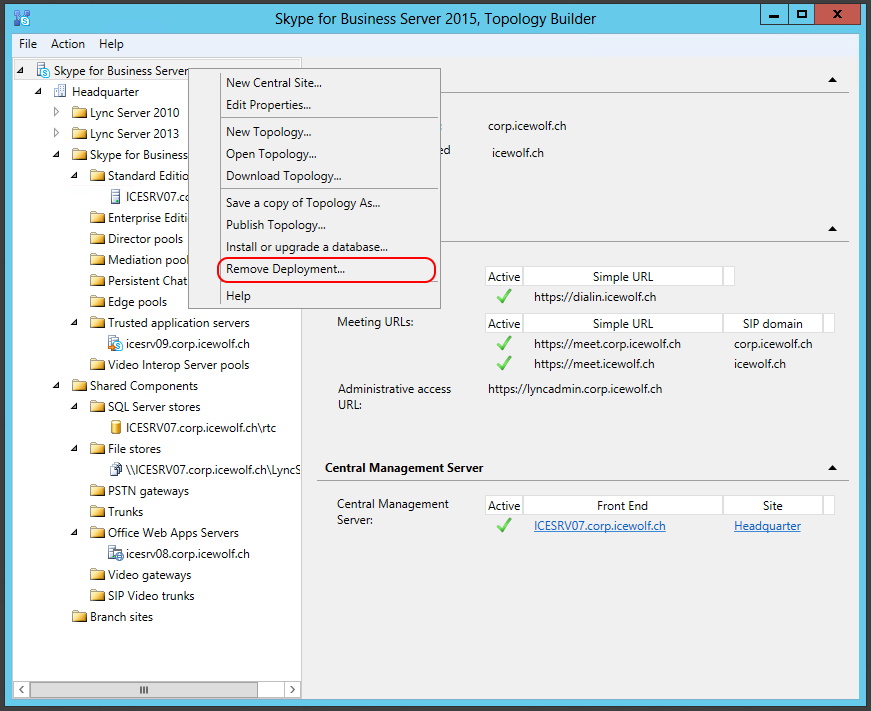Click the tree scrollbar right arrow
871x711 pixels.
click(293, 690)
